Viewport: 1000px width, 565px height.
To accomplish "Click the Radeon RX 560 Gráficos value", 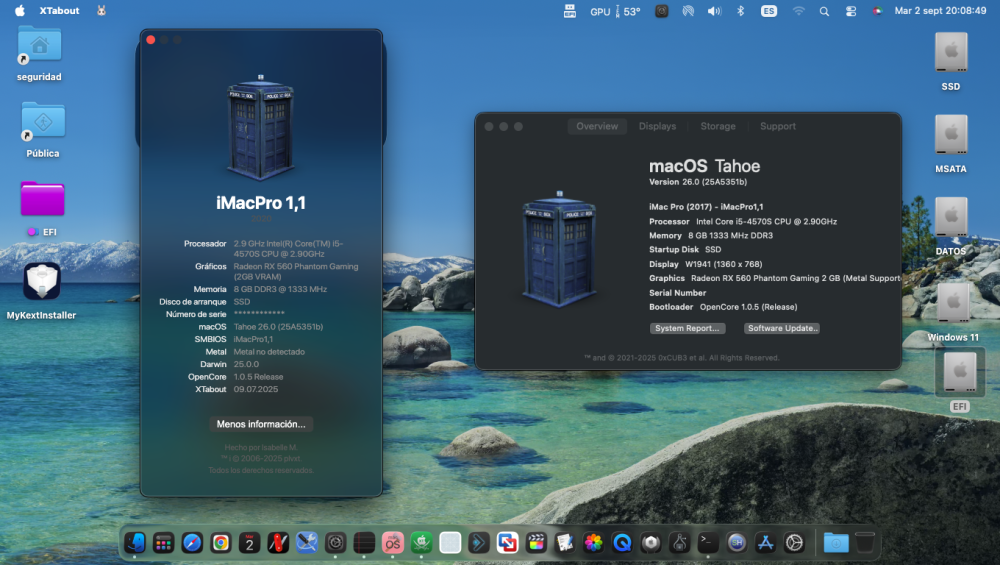I will click(296, 272).
